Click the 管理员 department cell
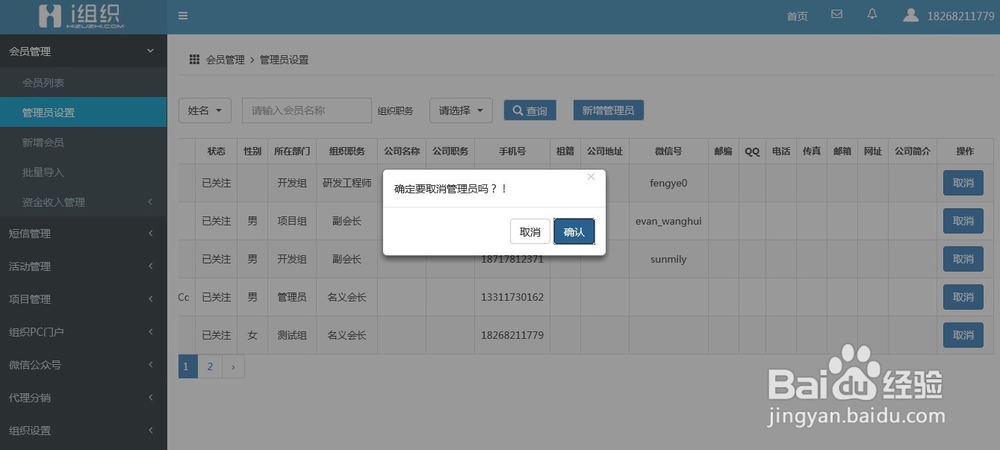The width and height of the screenshot is (1000, 450). (x=292, y=297)
